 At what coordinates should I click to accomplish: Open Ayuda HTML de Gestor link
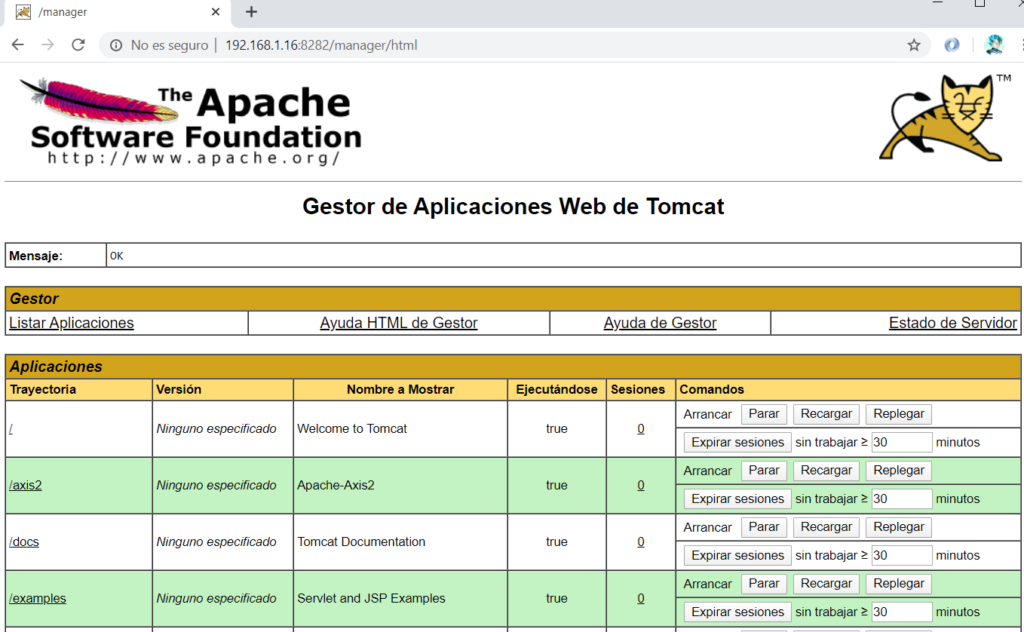pyautogui.click(x=398, y=323)
